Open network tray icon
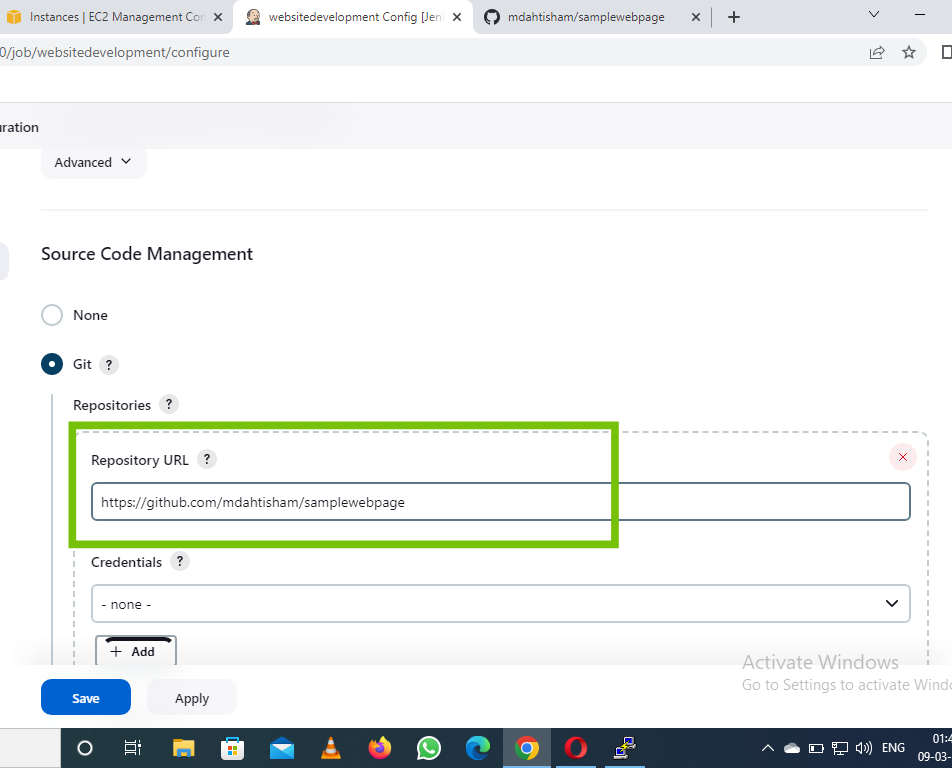The height and width of the screenshot is (768, 952). (x=840, y=748)
